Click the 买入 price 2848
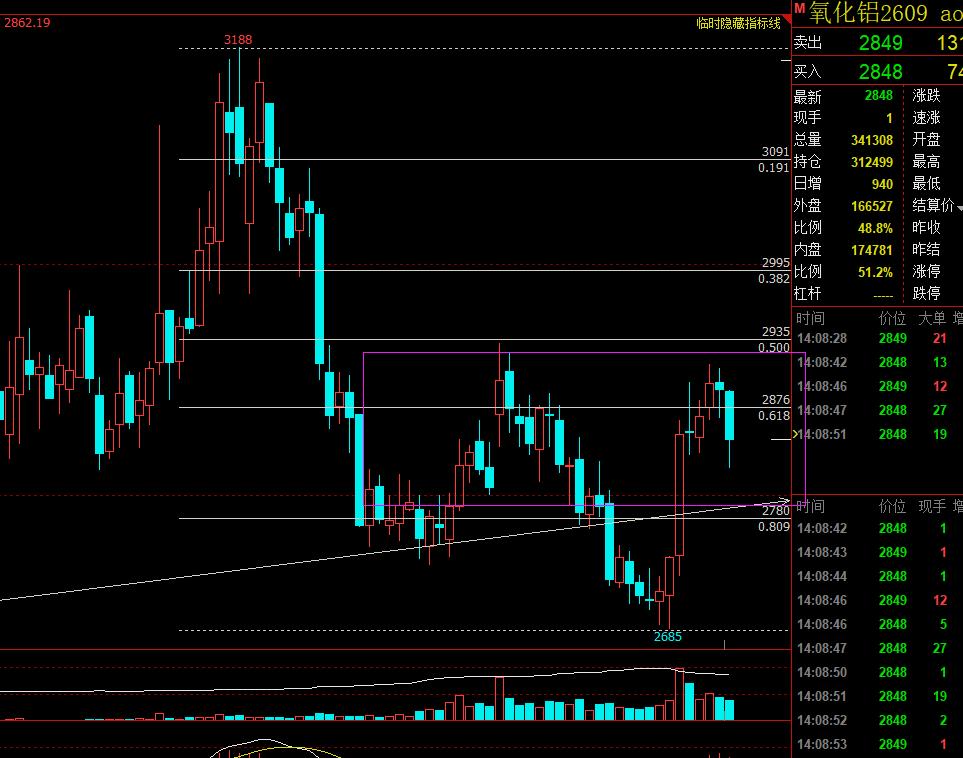 click(880, 72)
